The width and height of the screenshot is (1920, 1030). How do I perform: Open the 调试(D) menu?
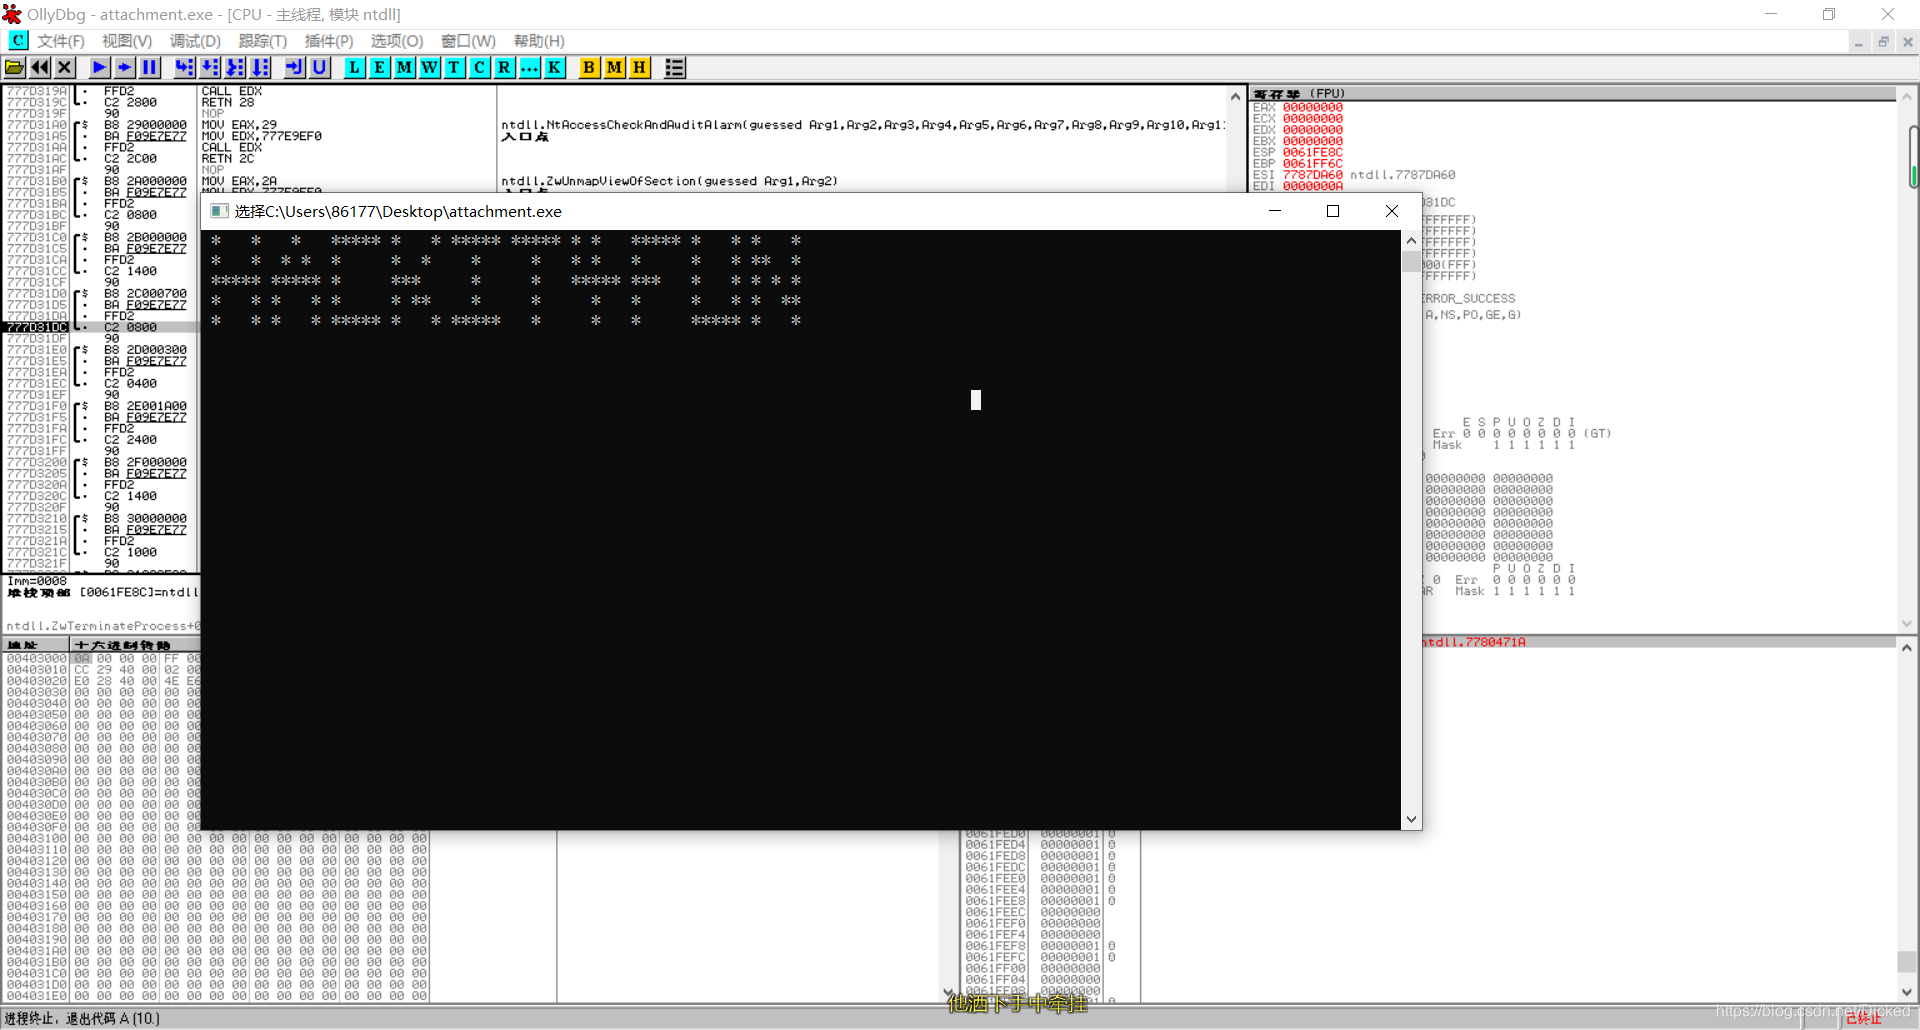coord(195,41)
